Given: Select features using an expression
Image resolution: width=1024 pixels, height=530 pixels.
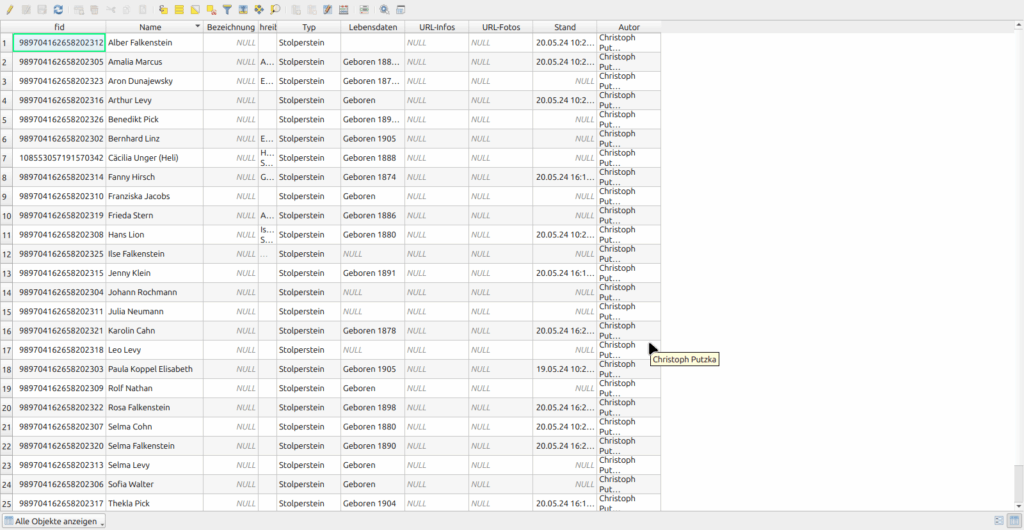Looking at the screenshot, I should (x=163, y=9).
